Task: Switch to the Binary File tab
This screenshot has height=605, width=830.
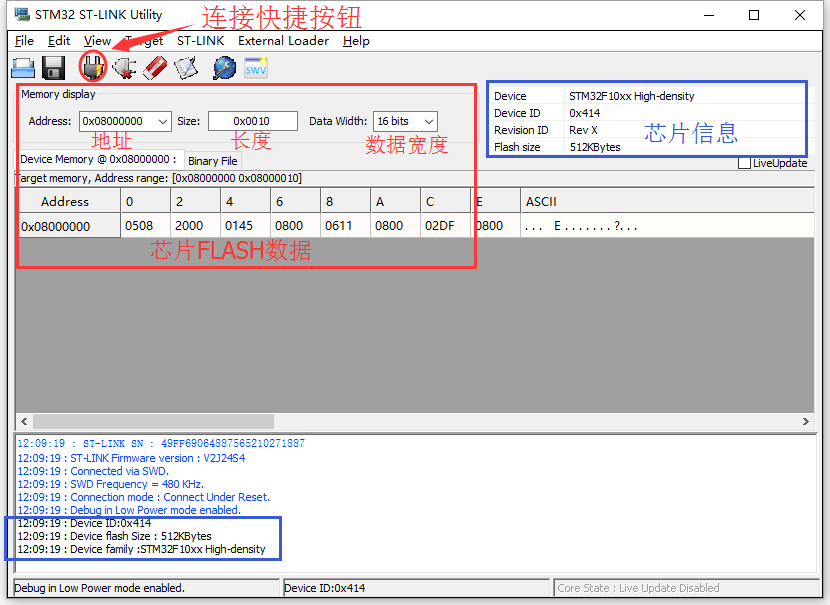Action: tap(213, 161)
